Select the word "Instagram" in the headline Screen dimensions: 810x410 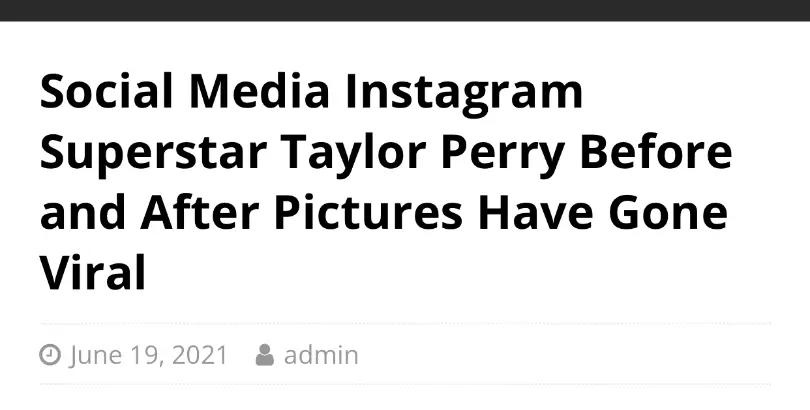(464, 94)
